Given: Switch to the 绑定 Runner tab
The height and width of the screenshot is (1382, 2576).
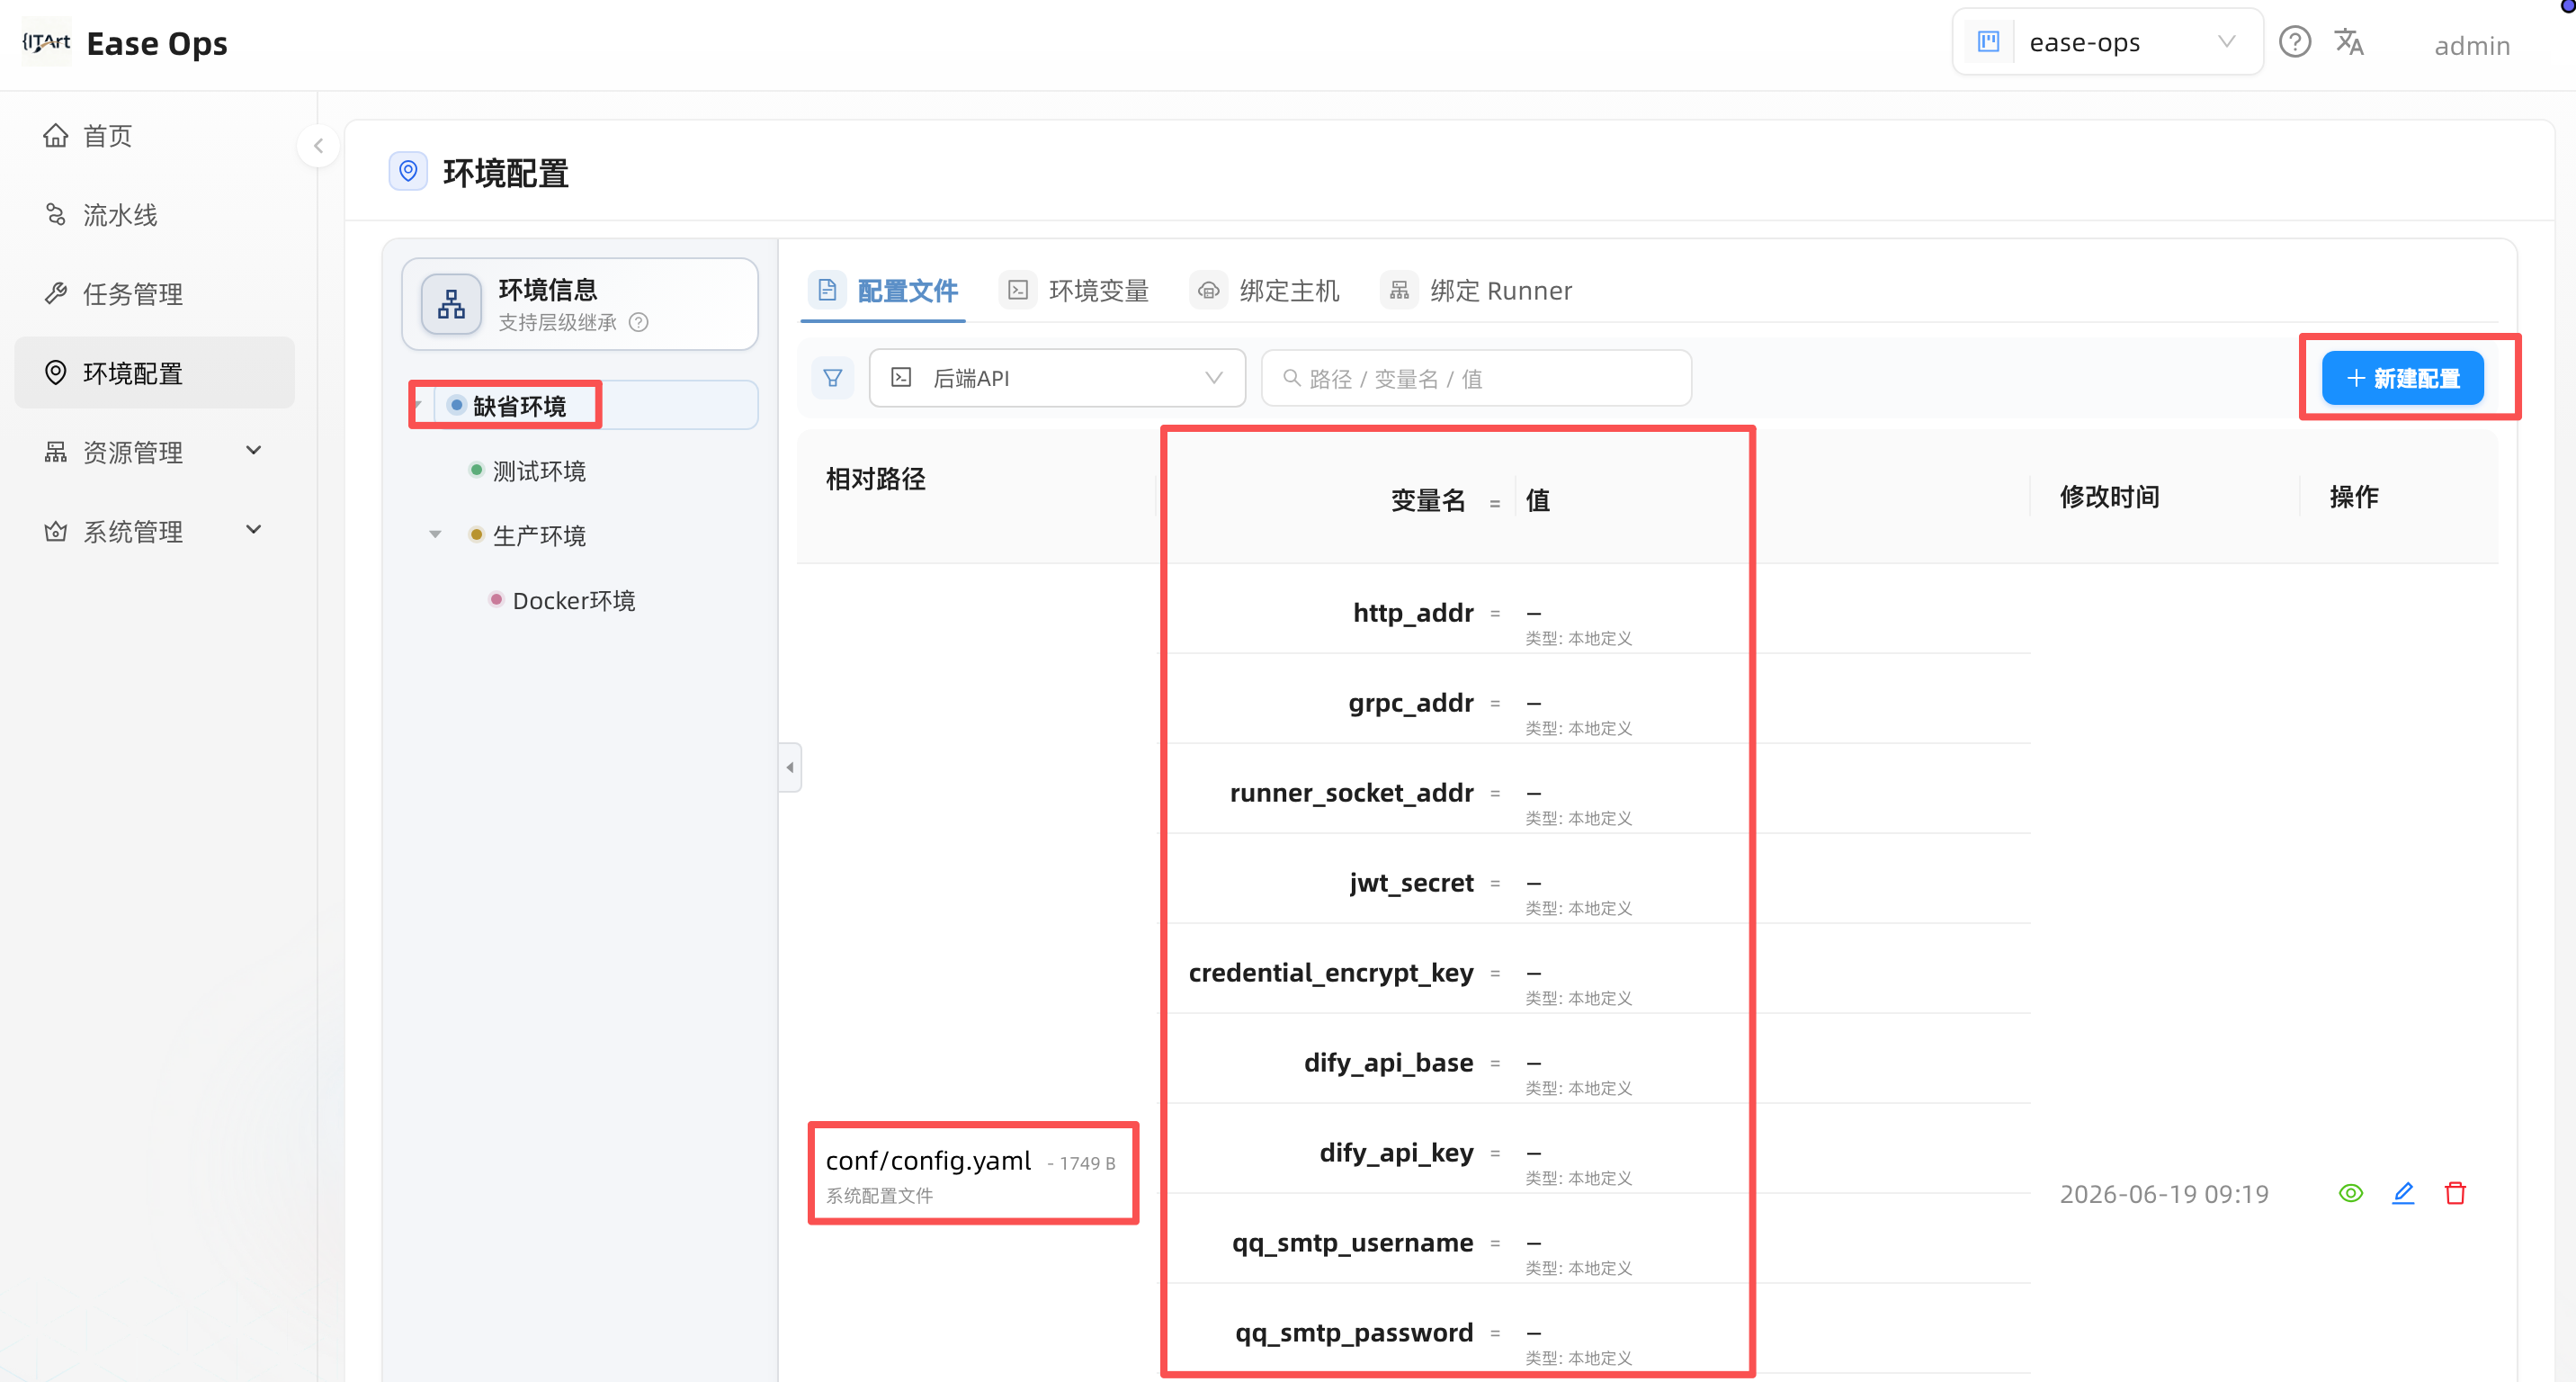Looking at the screenshot, I should coord(1477,291).
